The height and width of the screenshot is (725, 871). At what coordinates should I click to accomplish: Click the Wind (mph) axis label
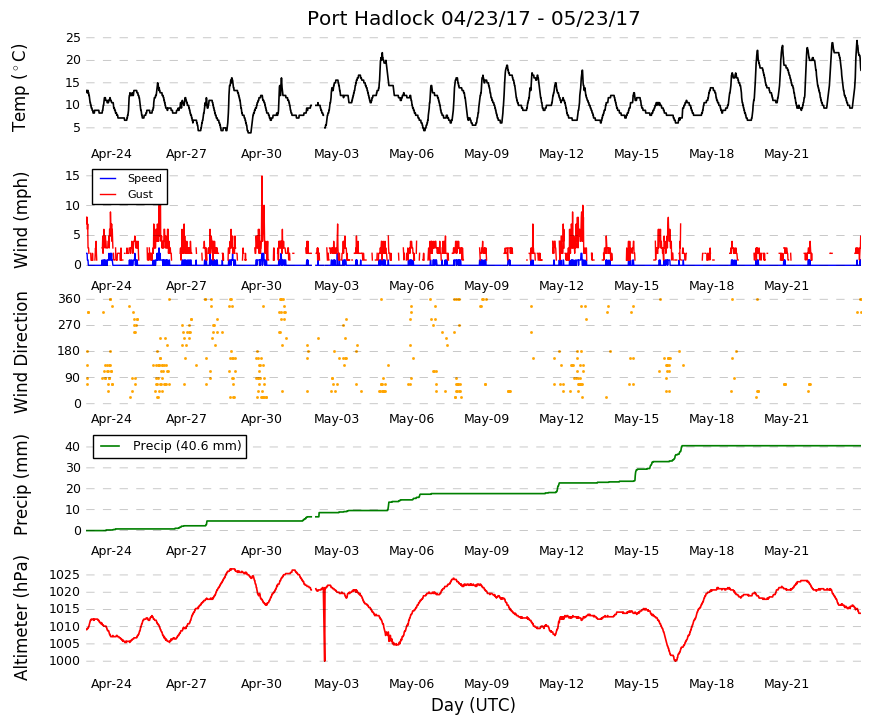tap(20, 221)
